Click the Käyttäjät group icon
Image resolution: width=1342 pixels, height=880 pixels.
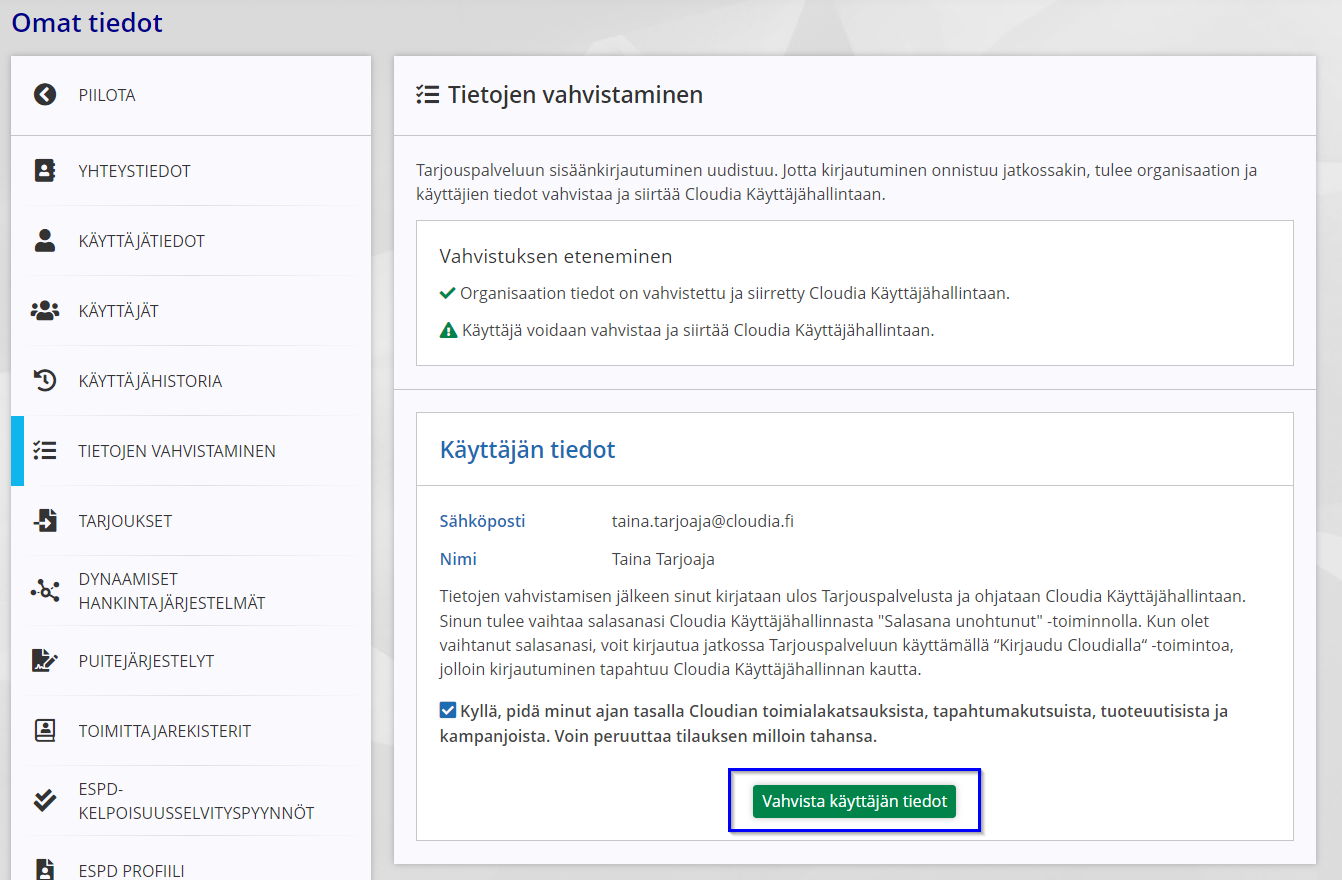(x=45, y=311)
